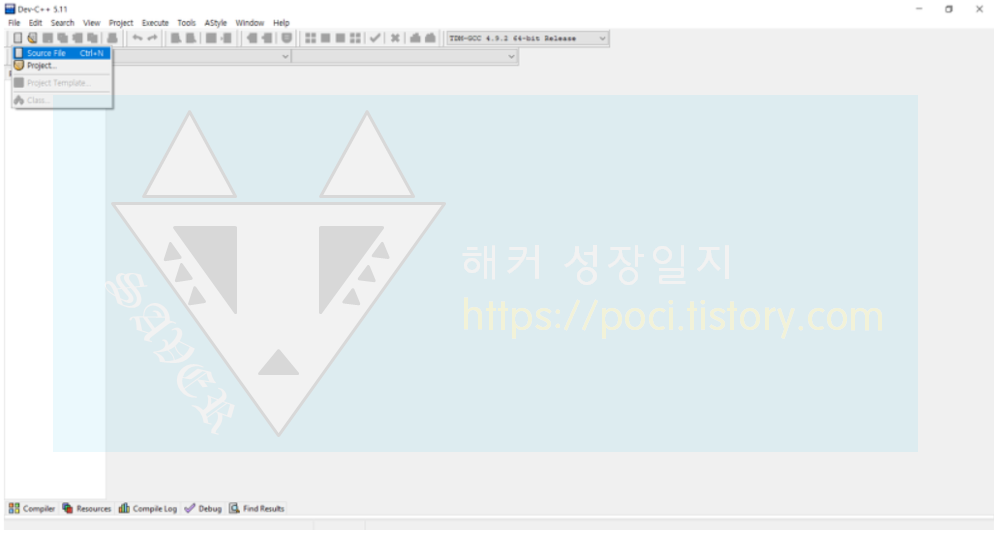Click the Close file toolbar icon
The width and height of the screenshot is (994, 538).
(x=77, y=38)
